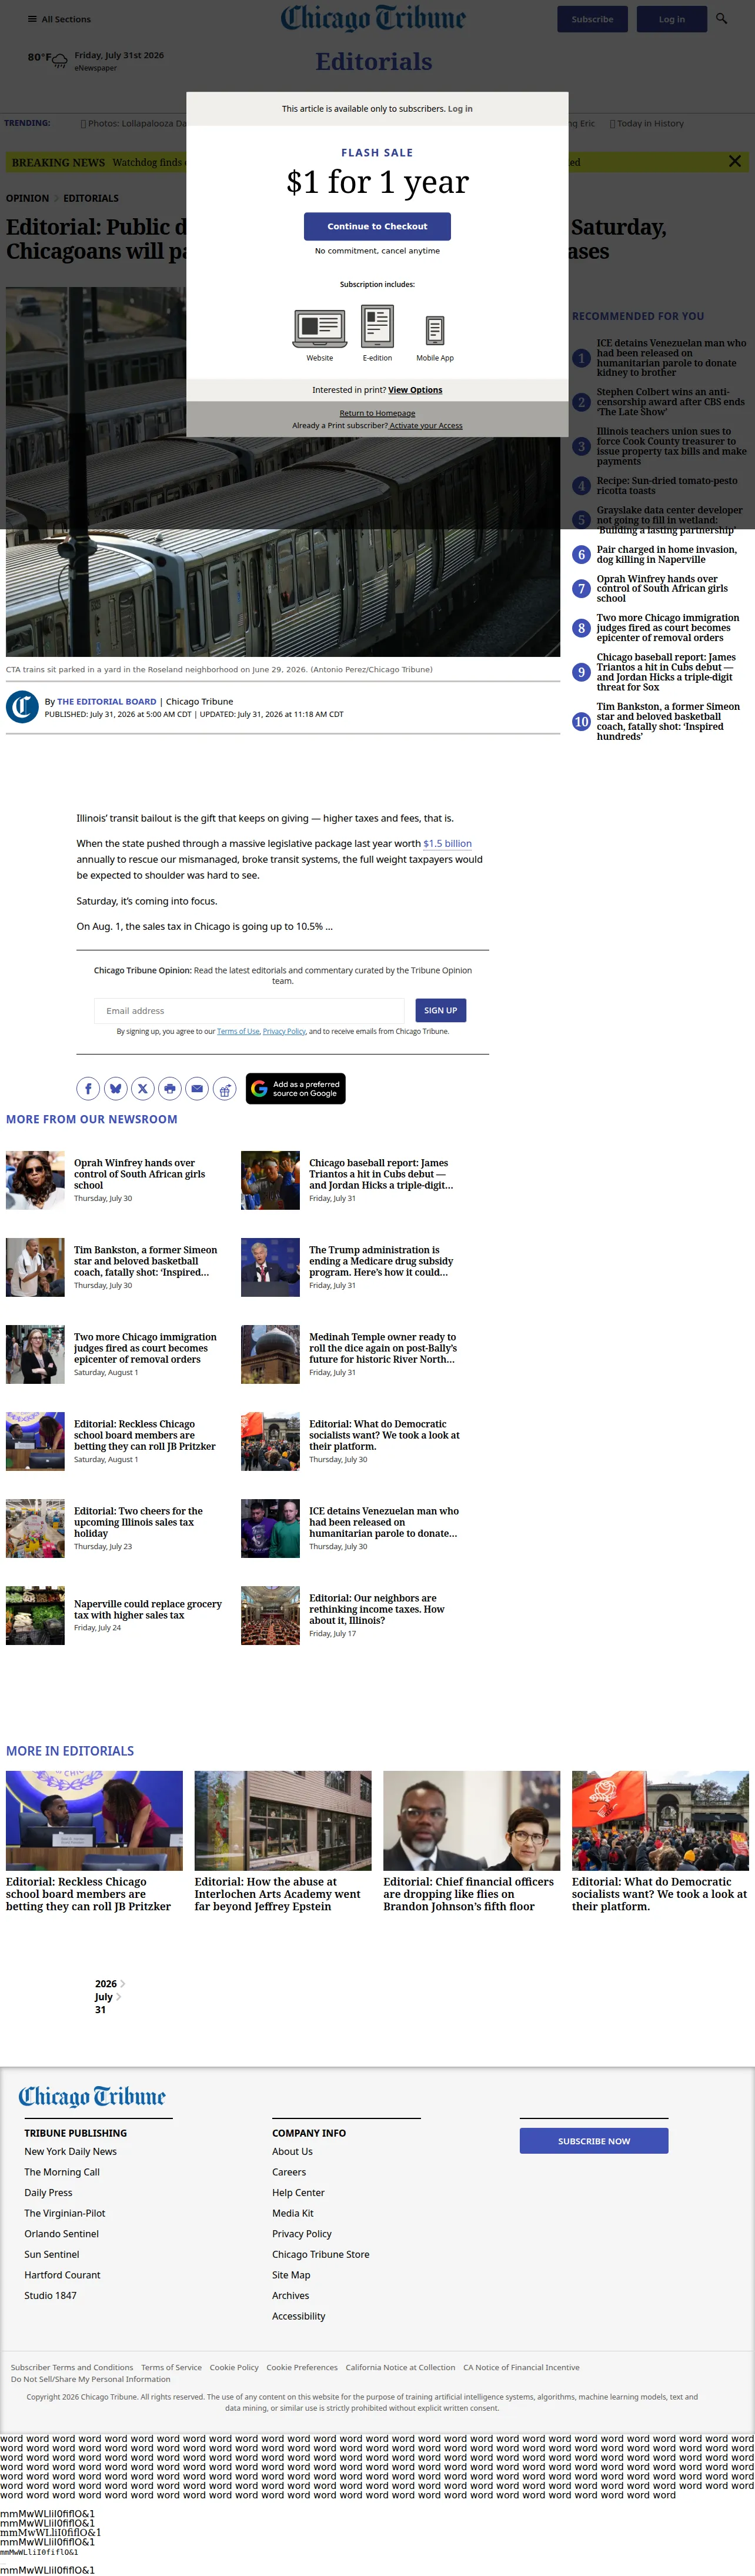Click the weather icon in header
Image resolution: width=755 pixels, height=2576 pixels.
point(61,62)
